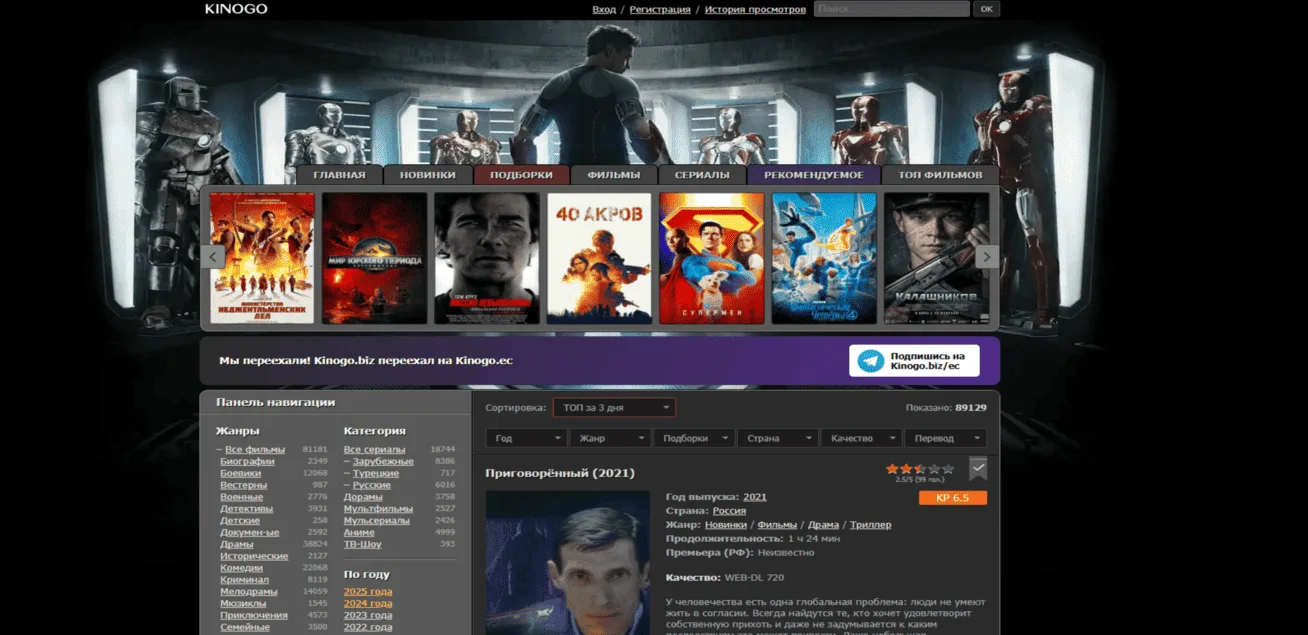Image resolution: width=1308 pixels, height=635 pixels.
Task: Open the Зарубежные series category
Action: [383, 462]
